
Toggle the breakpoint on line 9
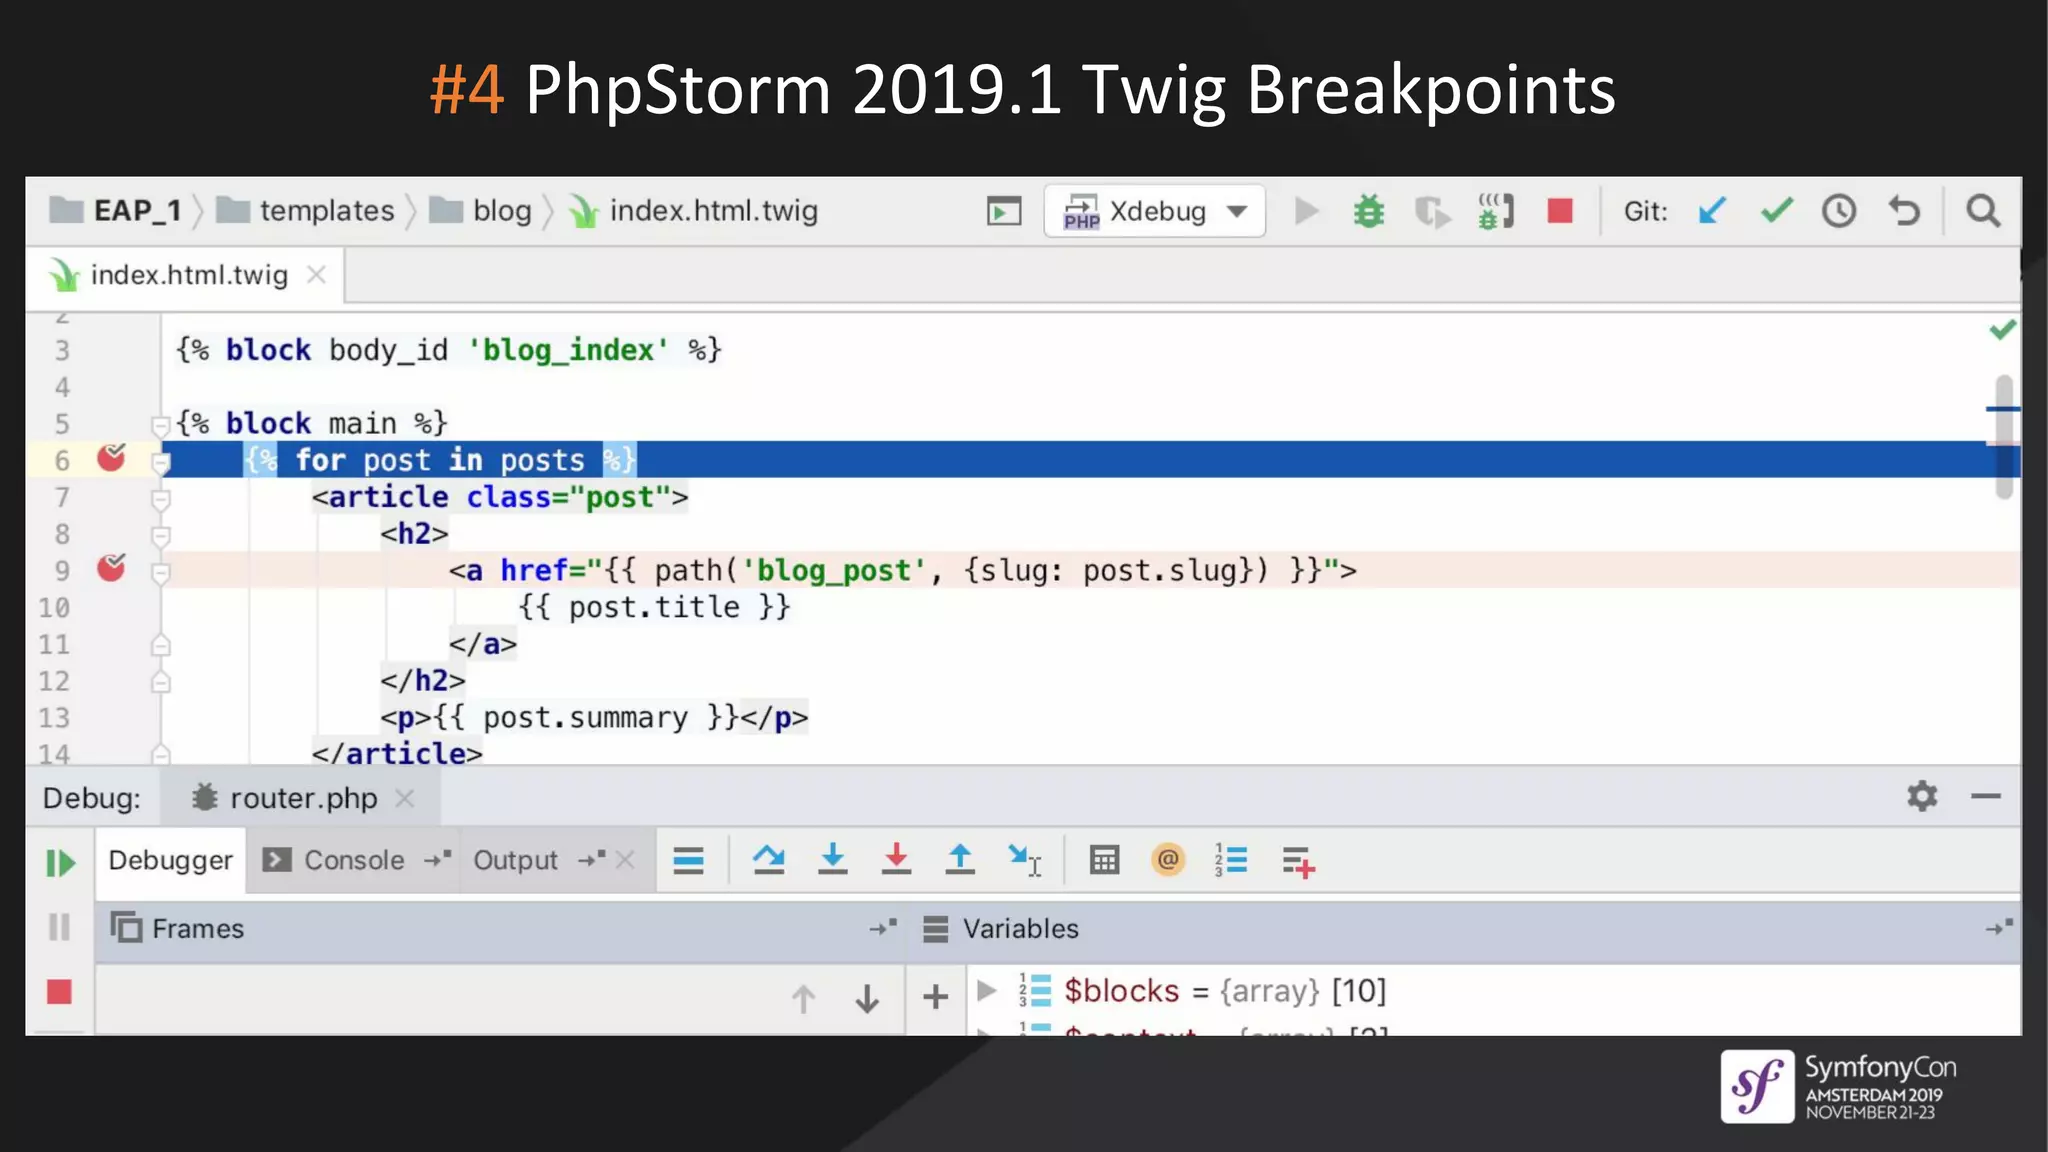(111, 569)
